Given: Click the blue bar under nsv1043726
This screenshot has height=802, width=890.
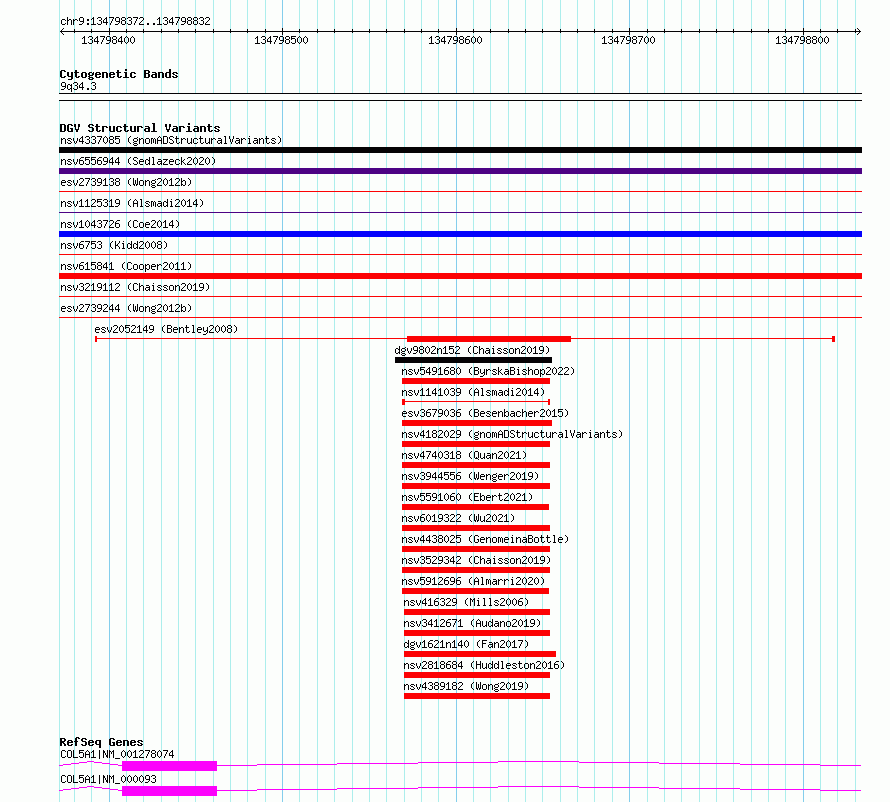Looking at the screenshot, I should tap(460, 234).
